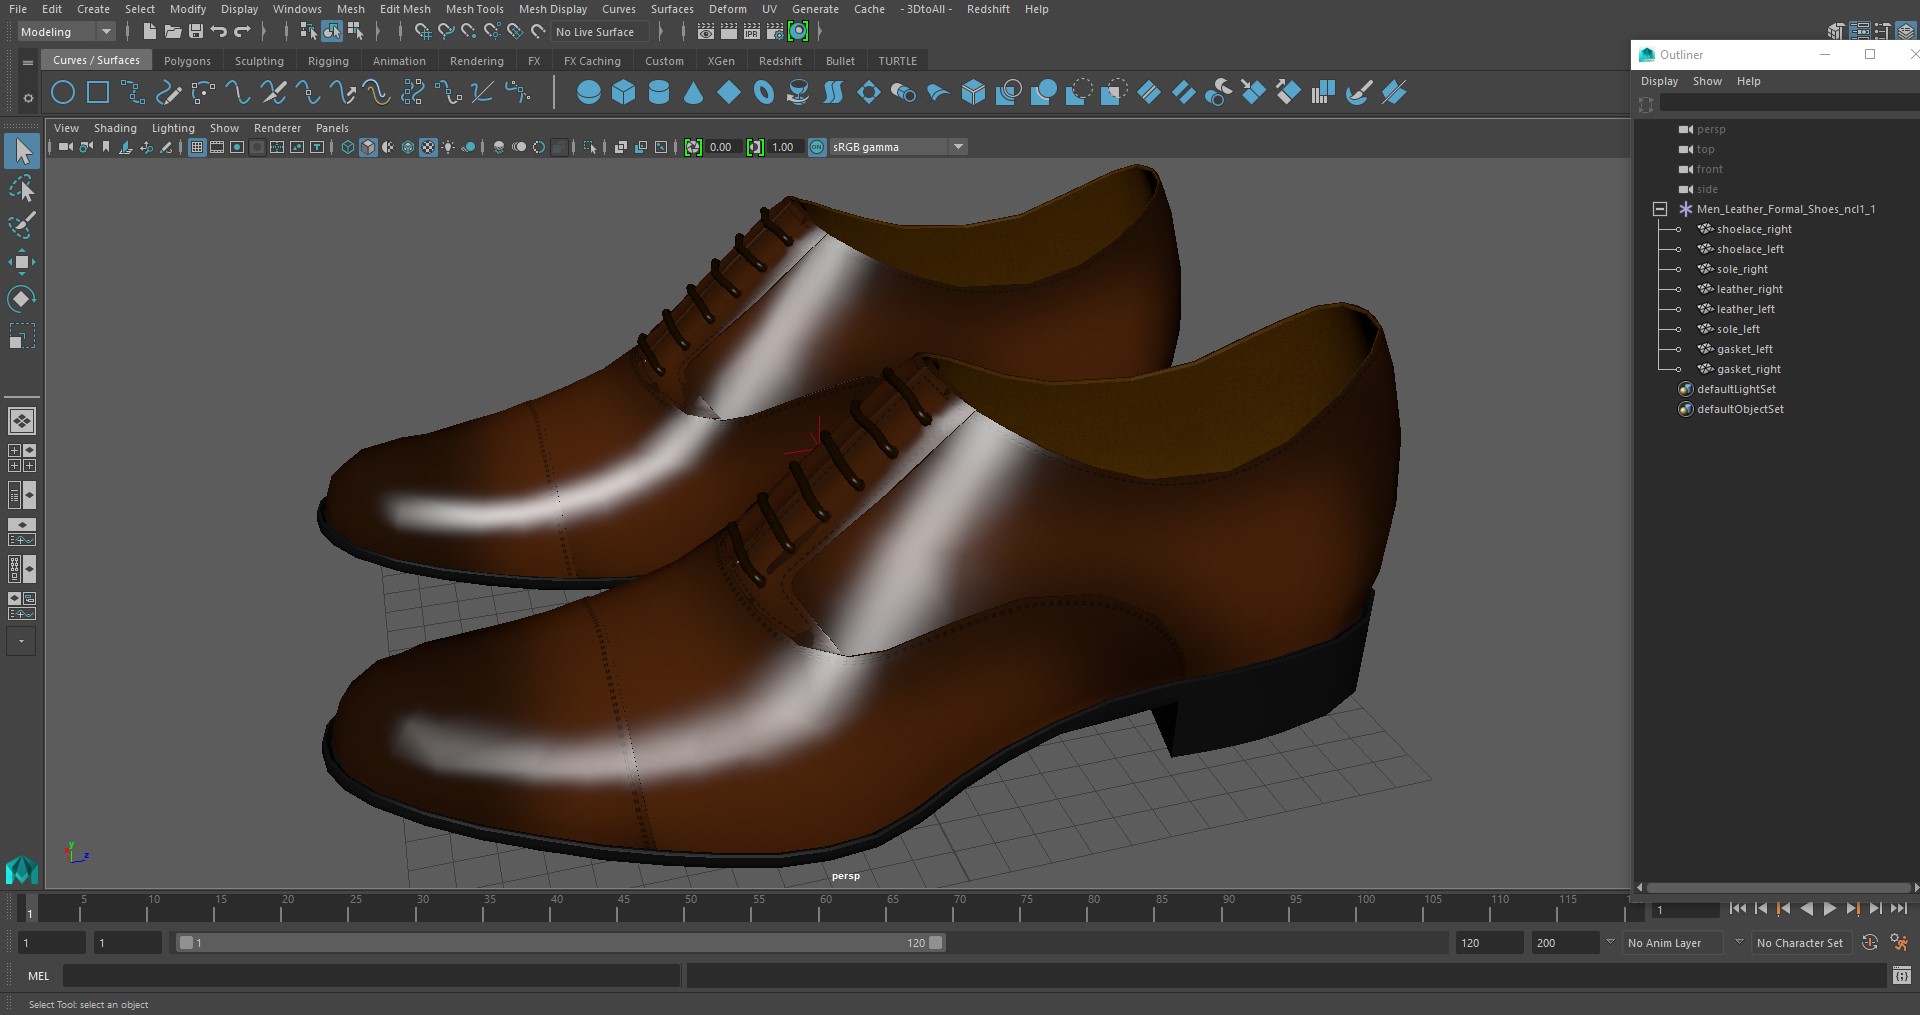
Task: Toggle exposure control button
Action: click(693, 147)
